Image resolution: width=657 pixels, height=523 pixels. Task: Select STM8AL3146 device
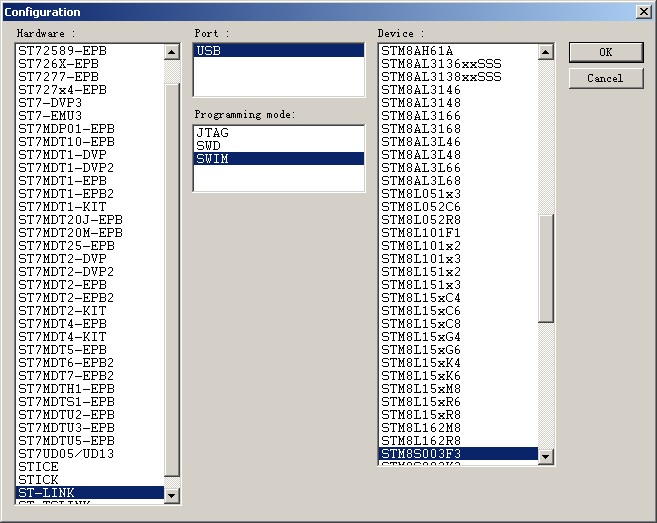[x=458, y=90]
